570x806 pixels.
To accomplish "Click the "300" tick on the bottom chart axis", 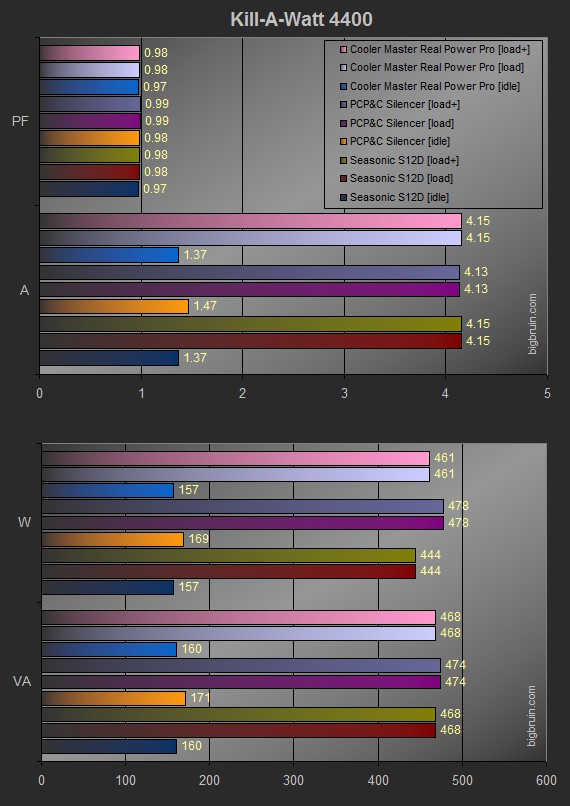I will click(294, 780).
